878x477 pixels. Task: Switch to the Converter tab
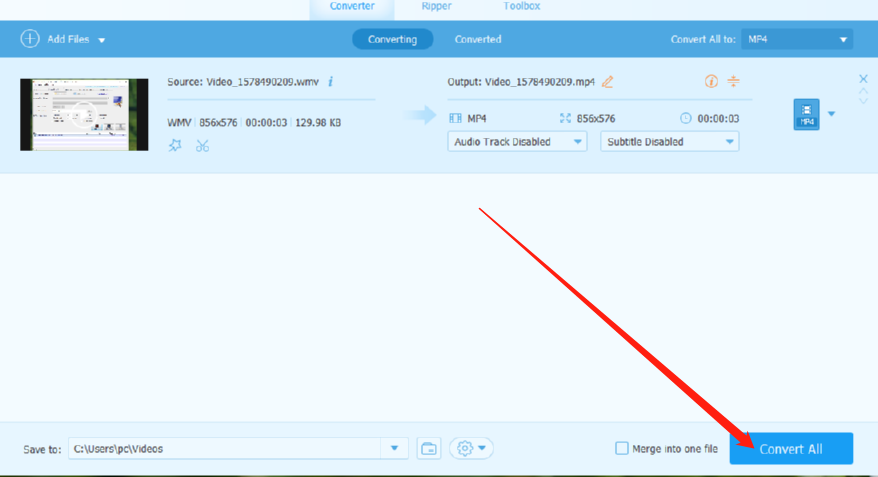tap(352, 6)
